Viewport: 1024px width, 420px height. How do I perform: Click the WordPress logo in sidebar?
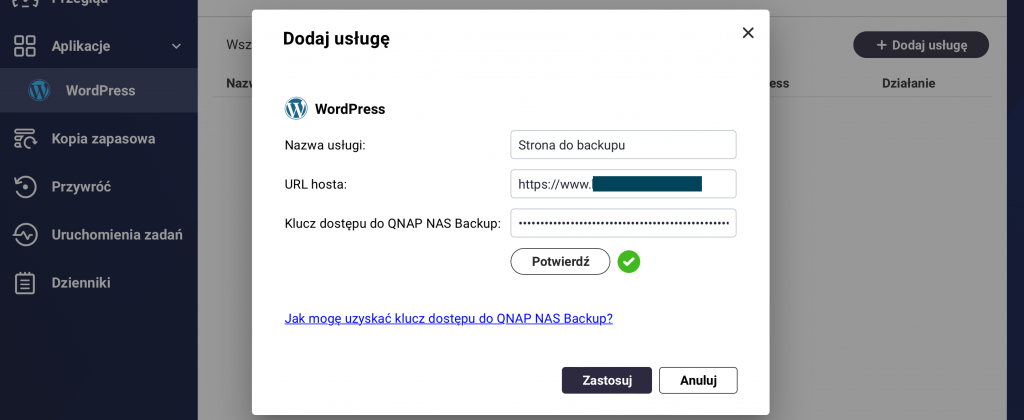pyautogui.click(x=39, y=91)
